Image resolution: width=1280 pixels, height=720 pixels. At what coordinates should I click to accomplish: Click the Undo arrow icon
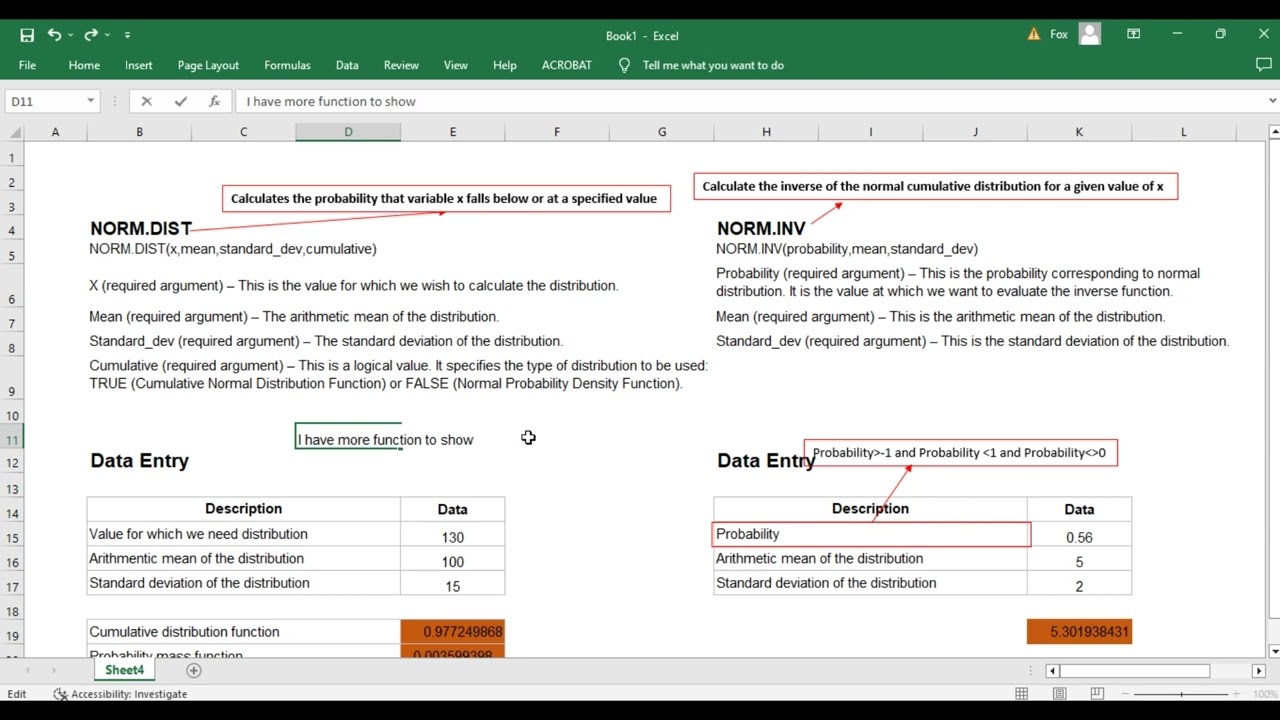pyautogui.click(x=54, y=35)
